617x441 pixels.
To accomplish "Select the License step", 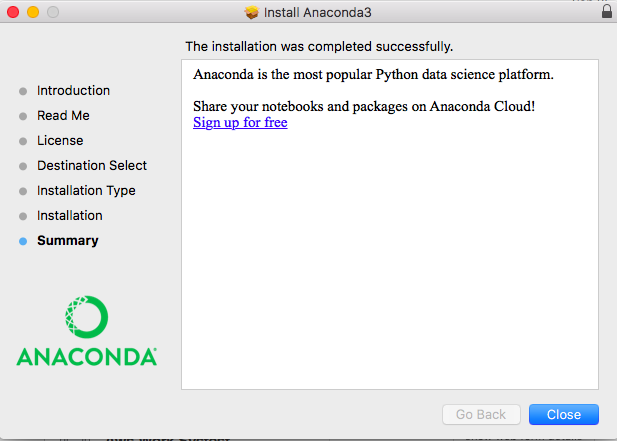I will click(60, 140).
